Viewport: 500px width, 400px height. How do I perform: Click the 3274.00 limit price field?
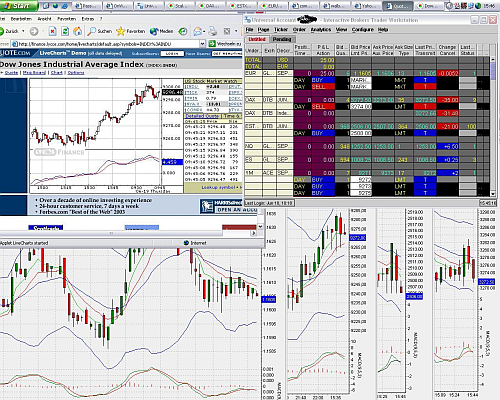pos(361,107)
